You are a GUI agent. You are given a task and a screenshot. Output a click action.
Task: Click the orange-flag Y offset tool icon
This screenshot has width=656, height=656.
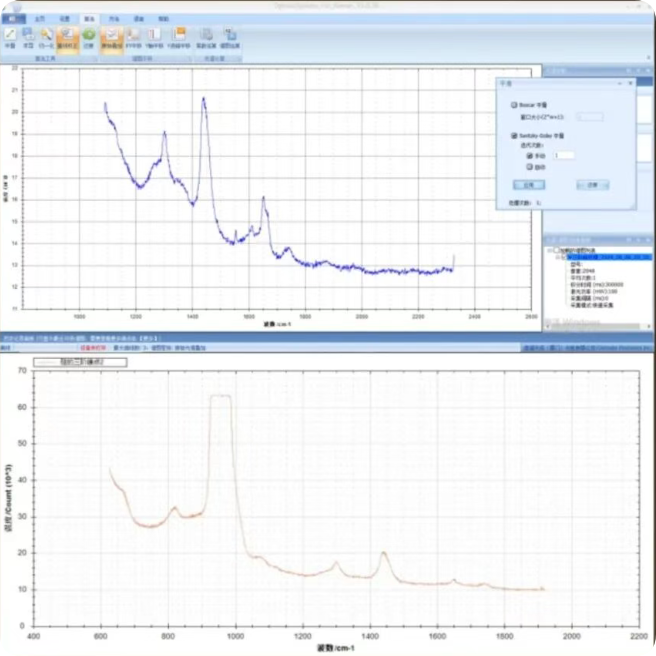(179, 38)
